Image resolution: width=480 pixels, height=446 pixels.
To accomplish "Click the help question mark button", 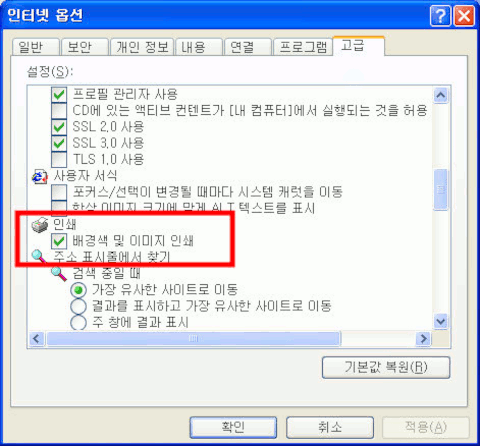I will click(440, 15).
